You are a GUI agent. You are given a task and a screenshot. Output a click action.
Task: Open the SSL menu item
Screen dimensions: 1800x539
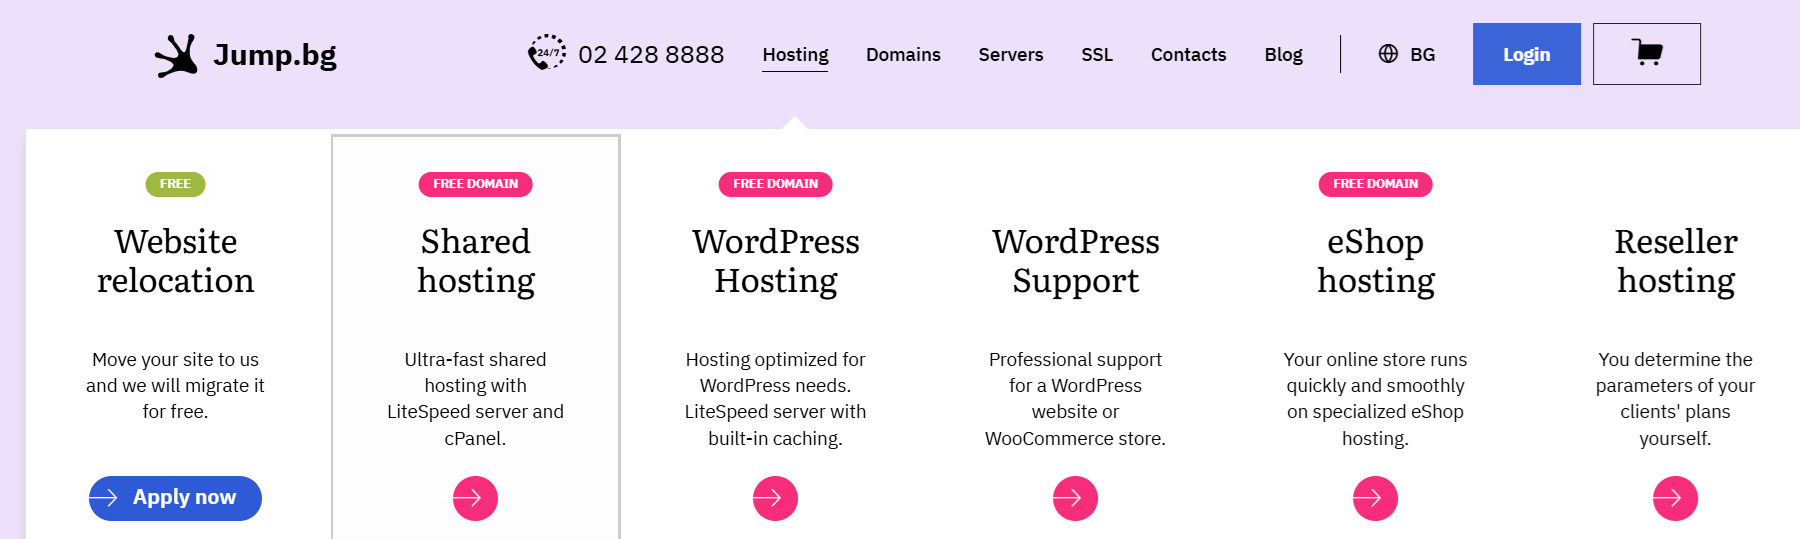1097,55
